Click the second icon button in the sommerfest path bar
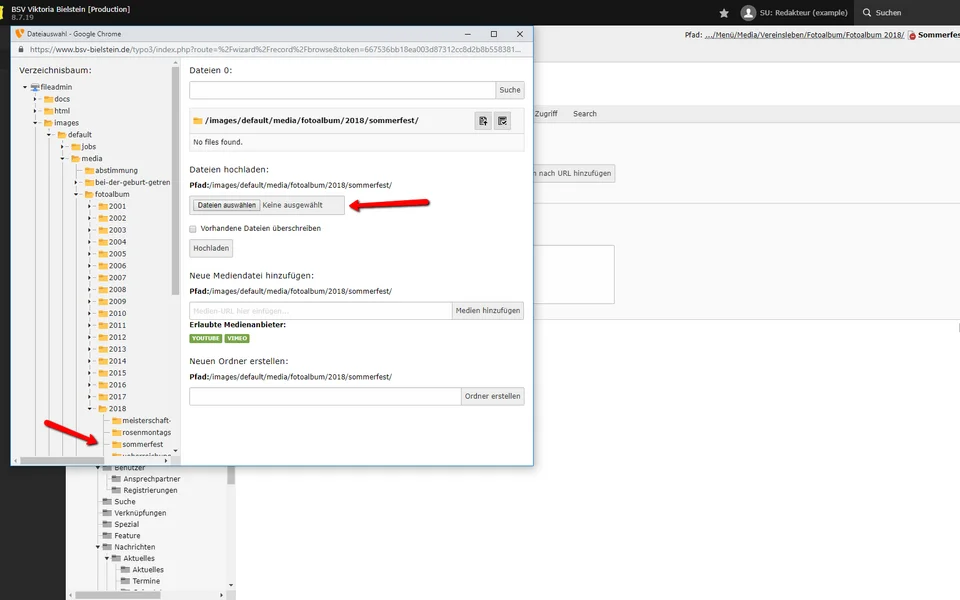 503,121
